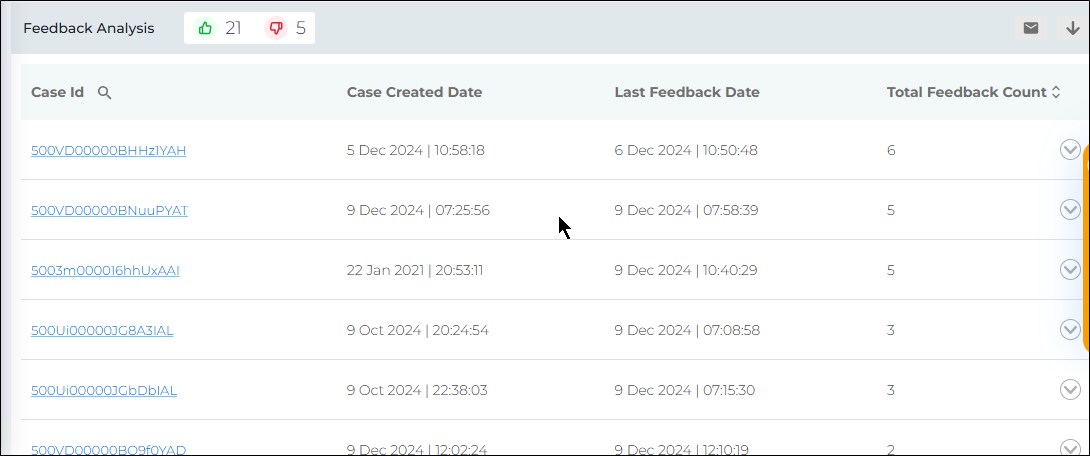1090x456 pixels.
Task: Expand row for case 500Ui00000JG8A3IAL
Action: coord(1069,330)
